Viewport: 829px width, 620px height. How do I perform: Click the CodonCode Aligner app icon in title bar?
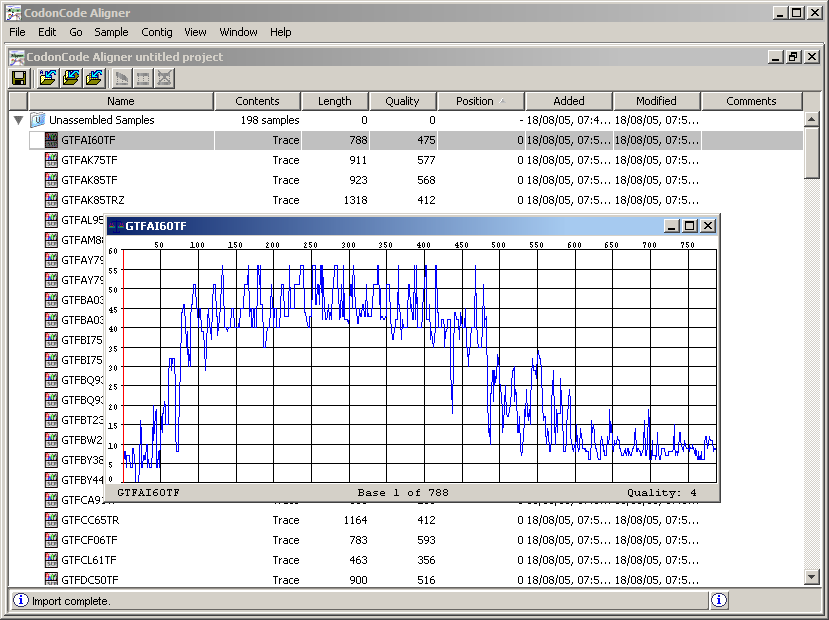point(13,13)
